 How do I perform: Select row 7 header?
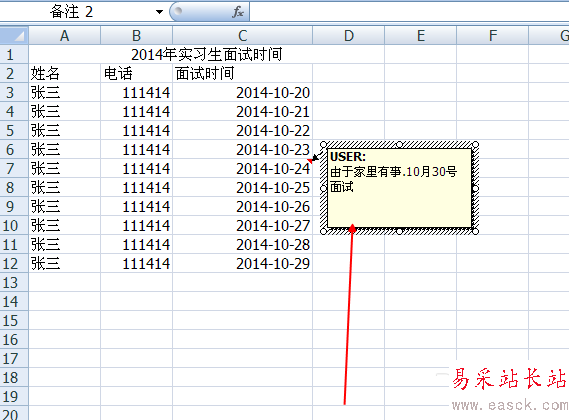click(14, 168)
